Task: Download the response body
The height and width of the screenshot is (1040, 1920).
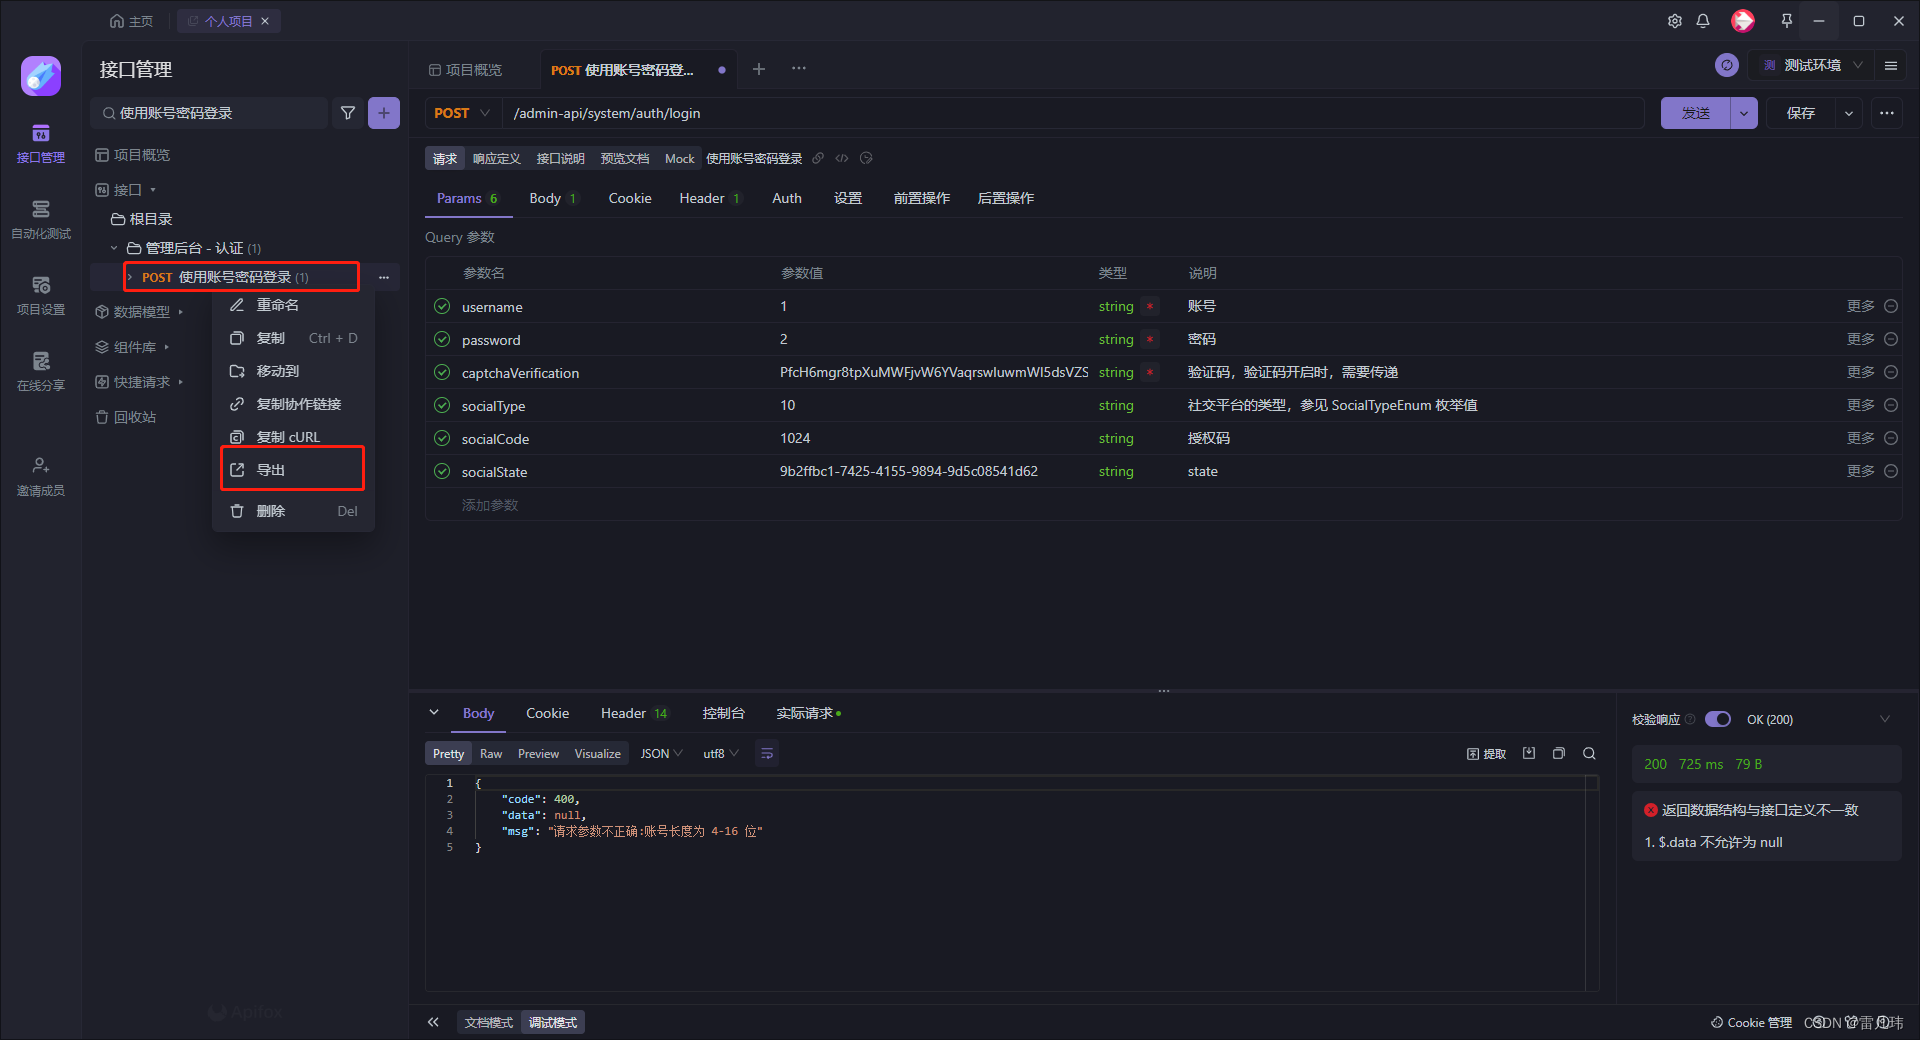Action: point(1529,754)
